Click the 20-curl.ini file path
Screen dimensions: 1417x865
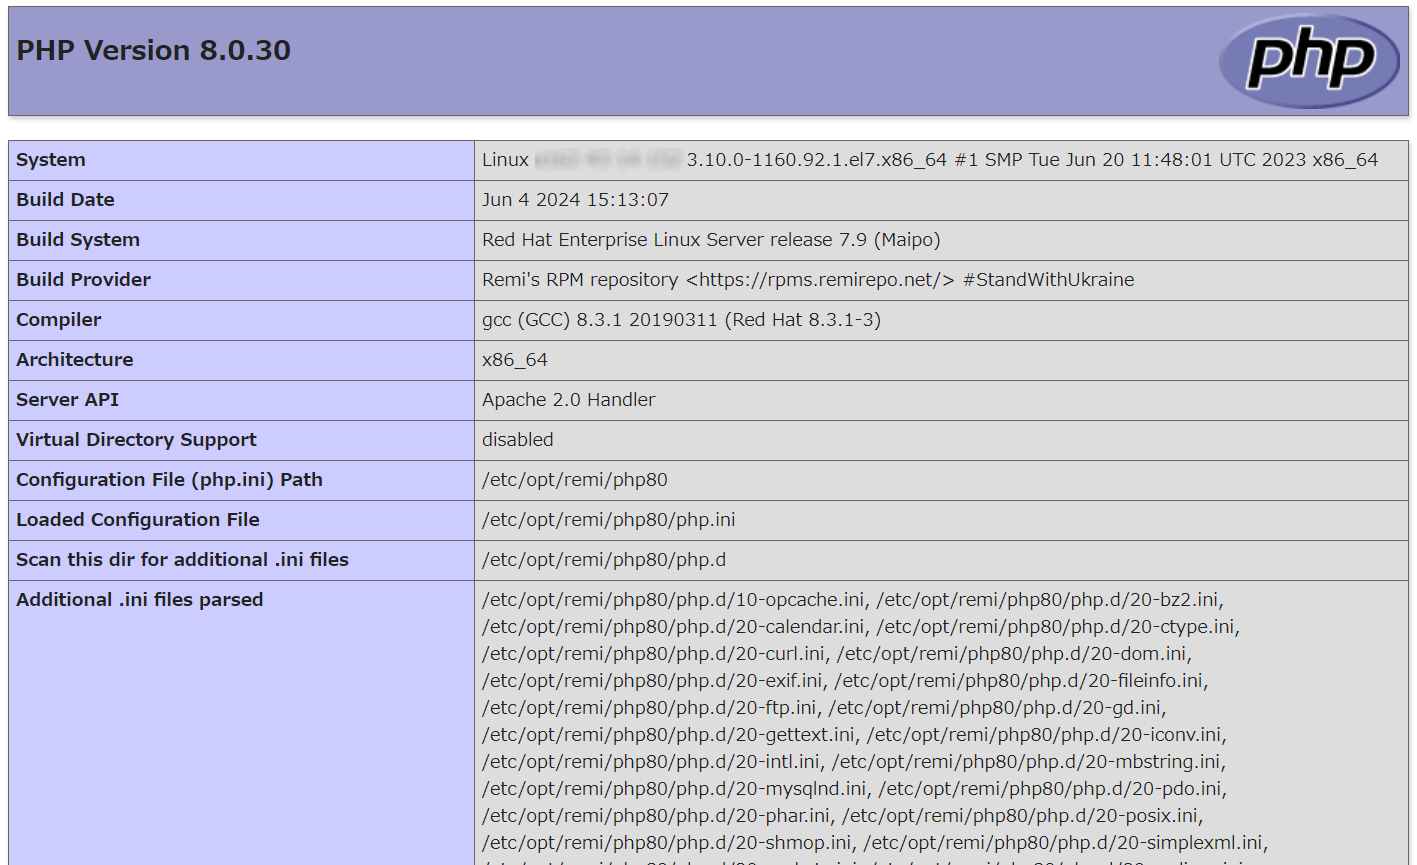click(x=654, y=654)
